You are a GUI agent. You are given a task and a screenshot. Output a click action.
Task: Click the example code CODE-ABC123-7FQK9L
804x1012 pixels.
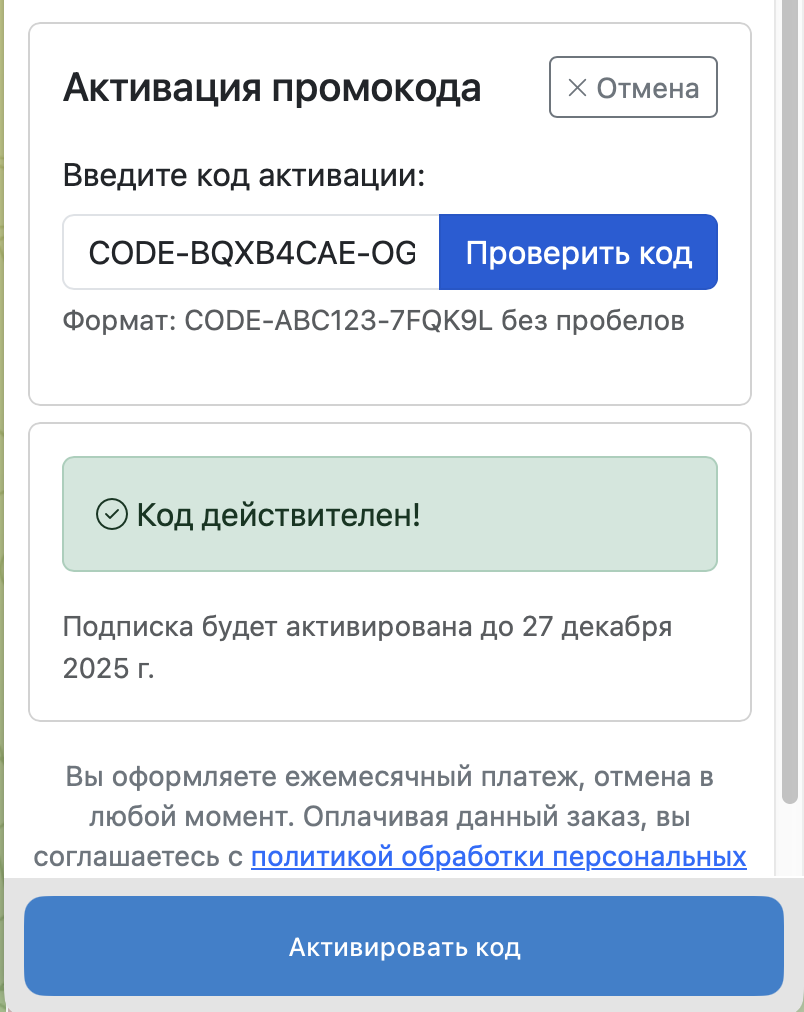pyautogui.click(x=340, y=321)
